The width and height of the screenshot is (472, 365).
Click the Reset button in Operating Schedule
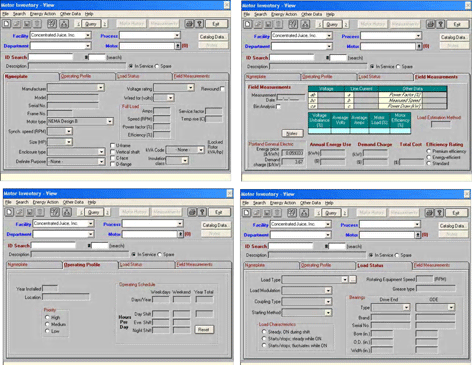point(204,330)
